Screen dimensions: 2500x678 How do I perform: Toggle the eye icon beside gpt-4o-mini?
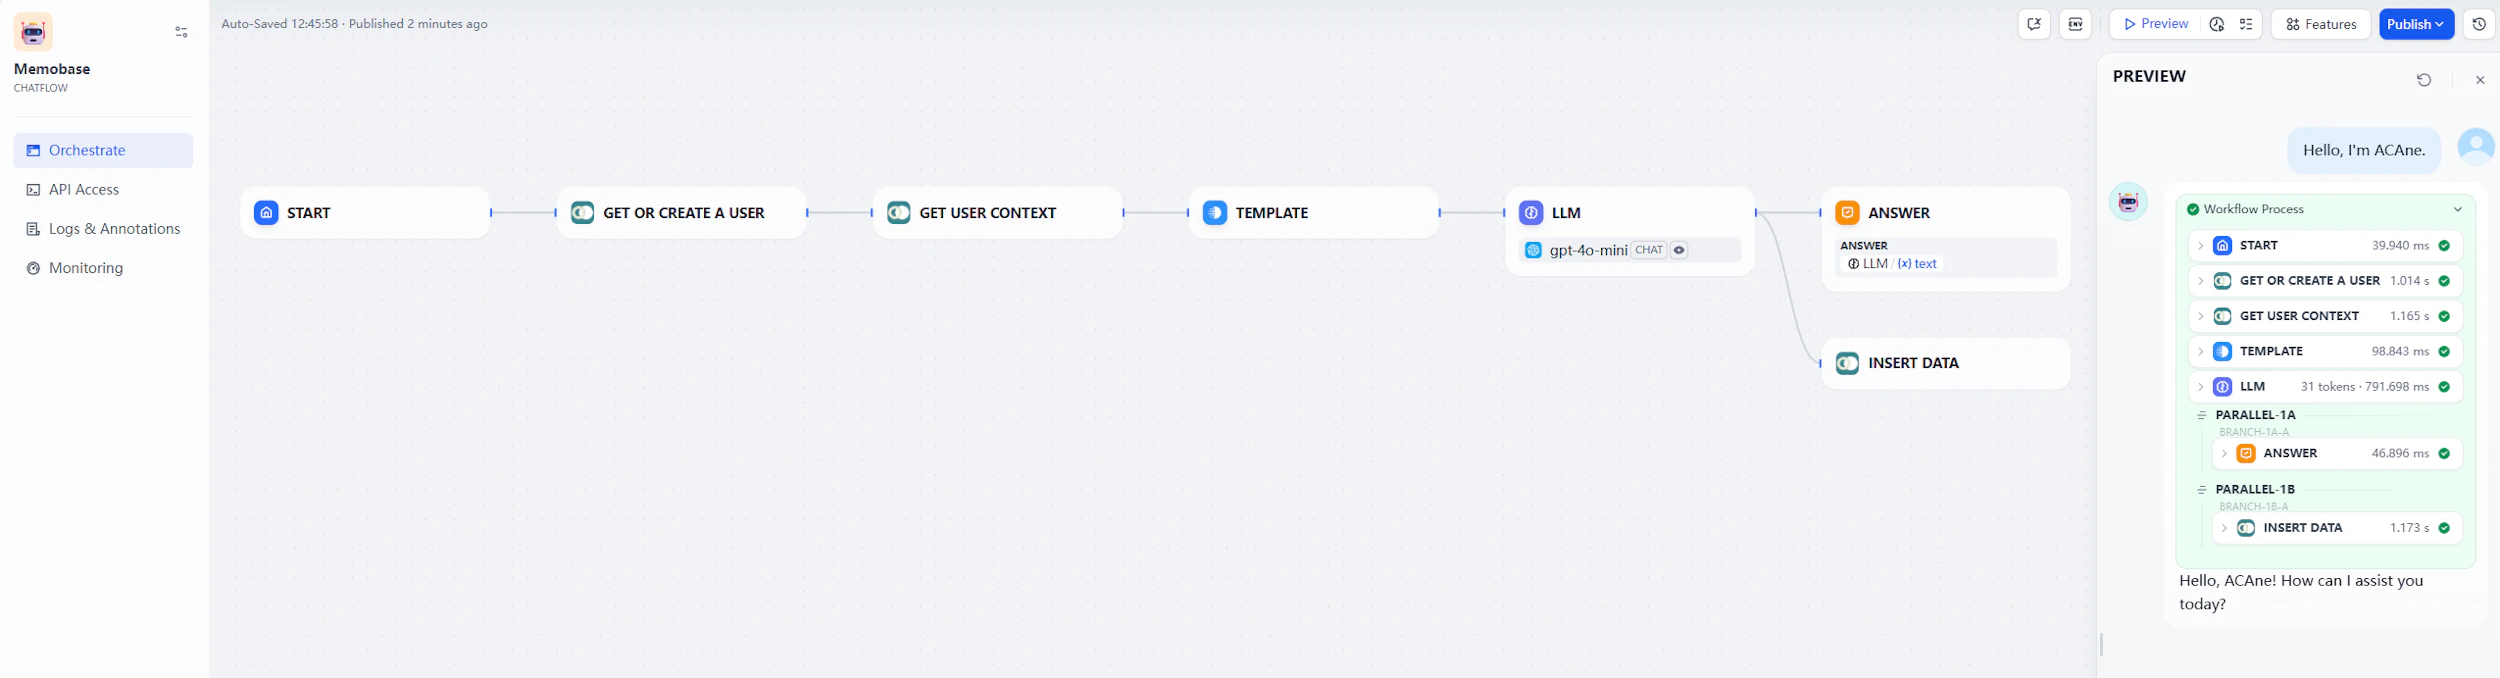[x=1679, y=250]
